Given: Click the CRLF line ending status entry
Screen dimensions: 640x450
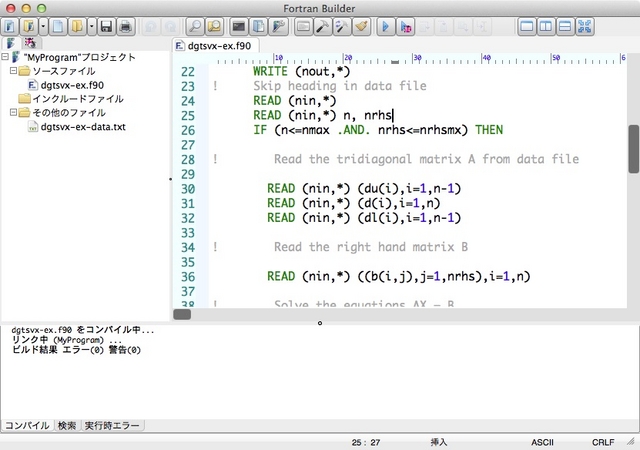Looking at the screenshot, I should (x=603, y=442).
